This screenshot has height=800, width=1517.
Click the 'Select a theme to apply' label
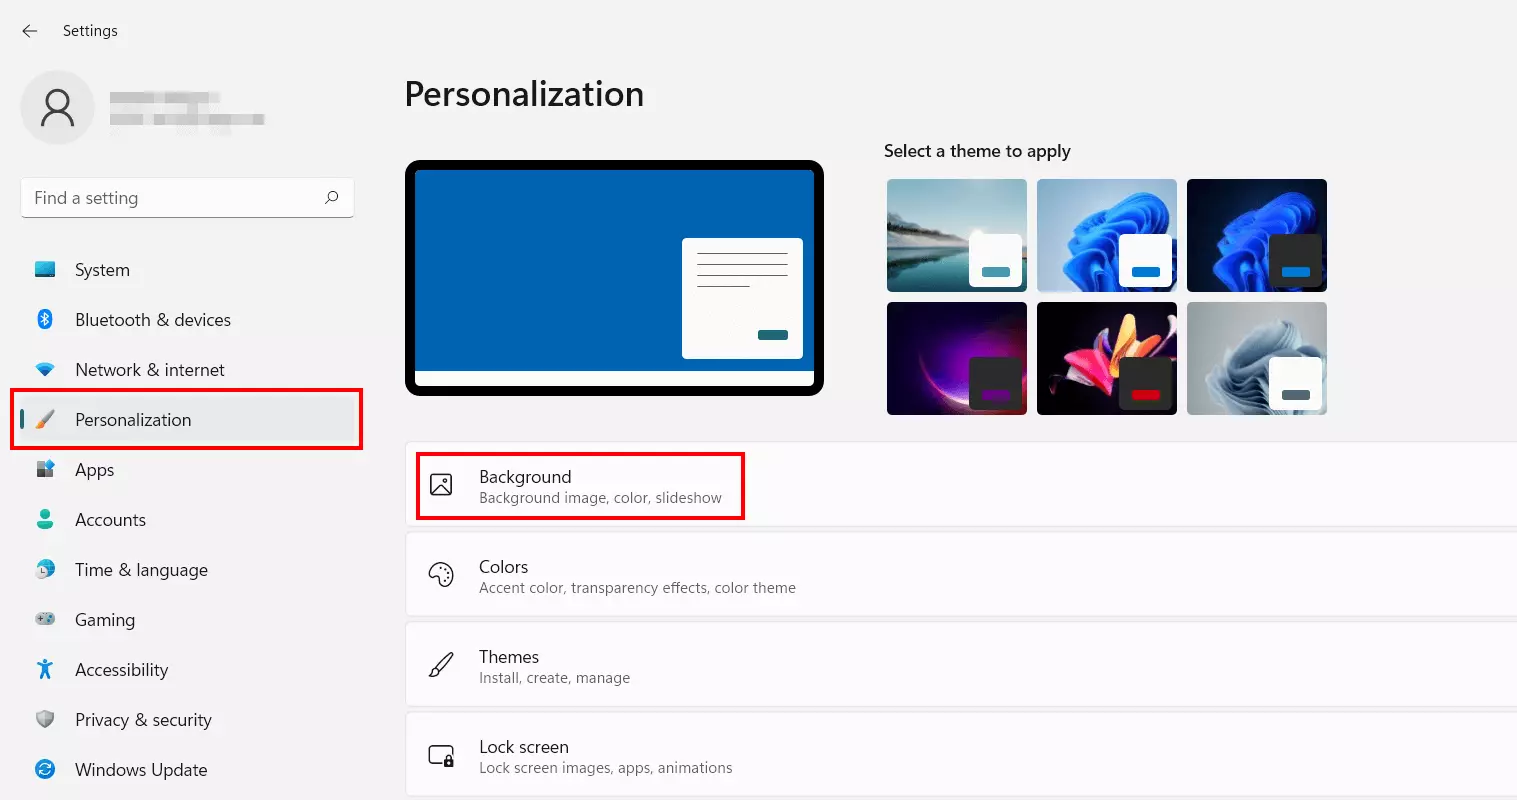977,151
